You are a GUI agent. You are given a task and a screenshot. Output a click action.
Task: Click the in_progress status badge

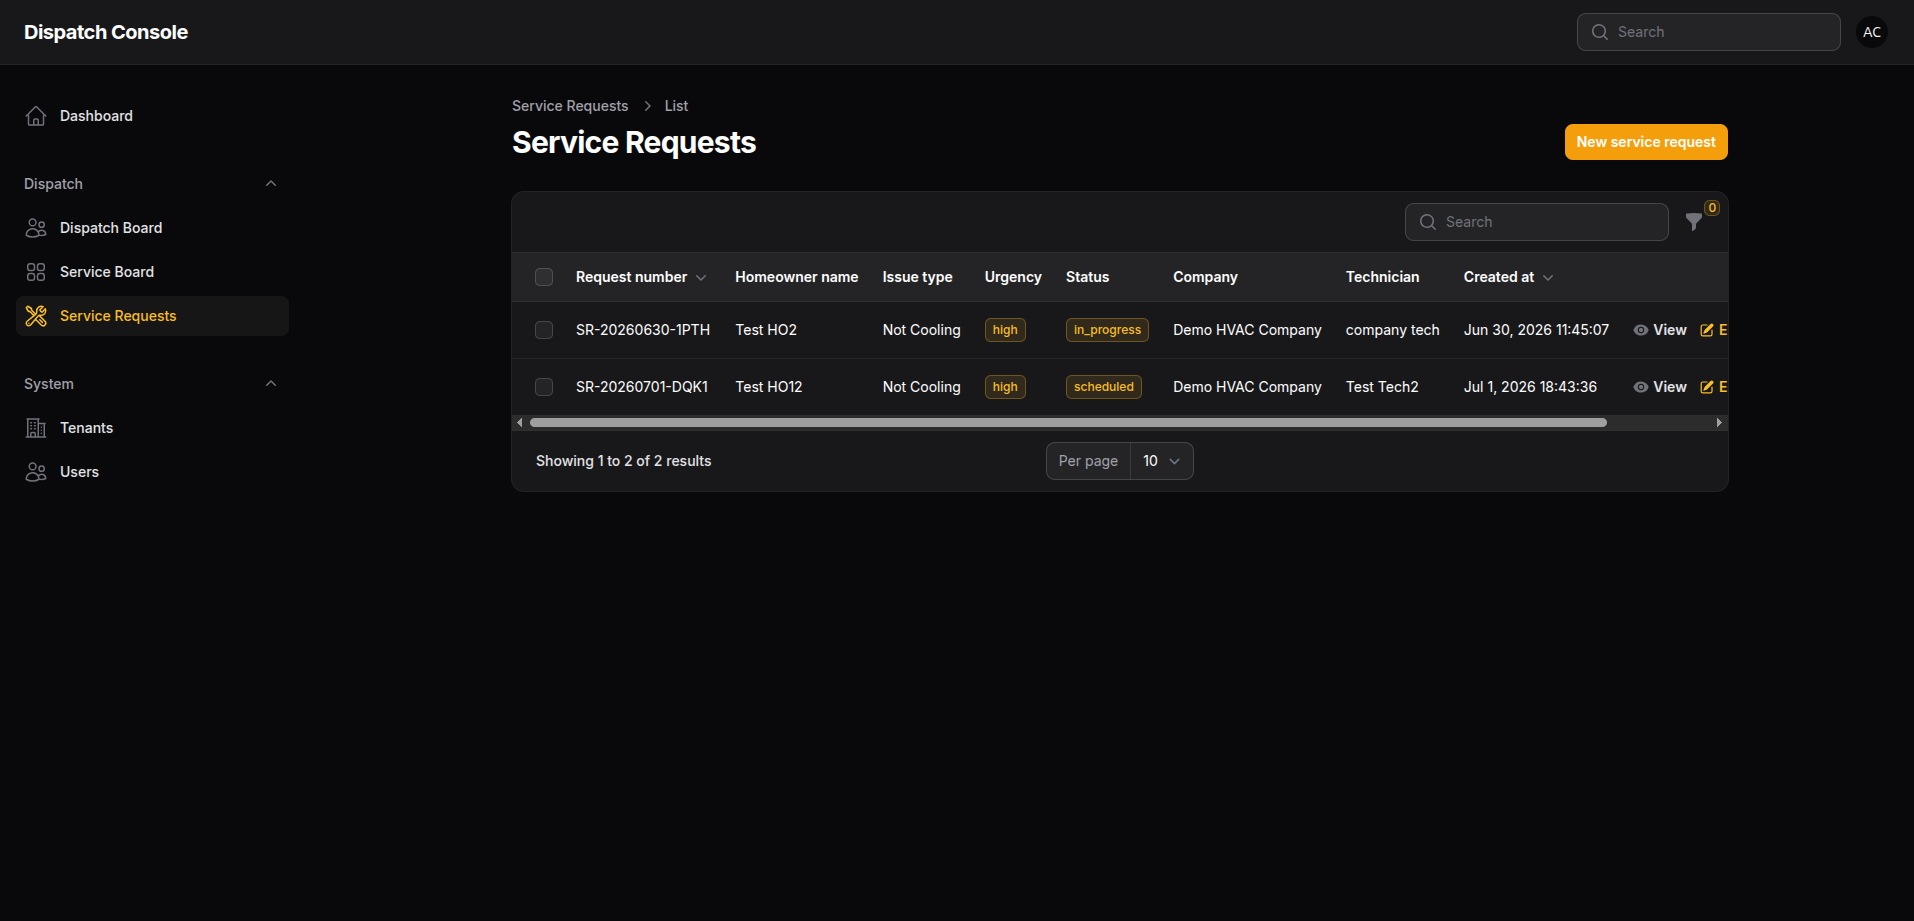pos(1107,330)
